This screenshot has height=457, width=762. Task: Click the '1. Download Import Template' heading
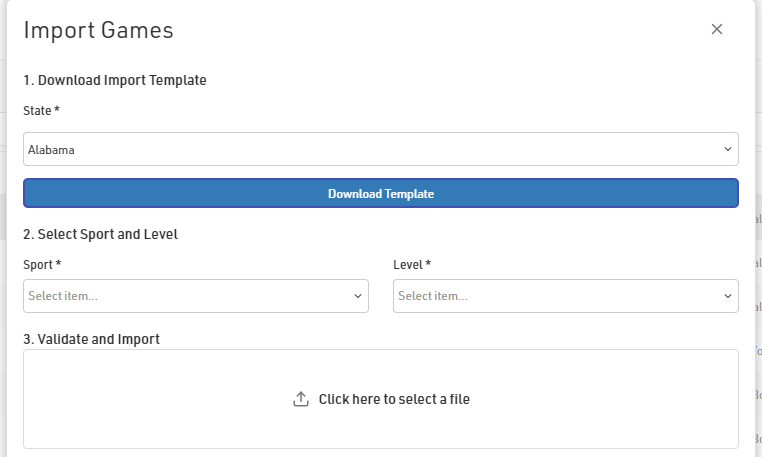point(115,80)
